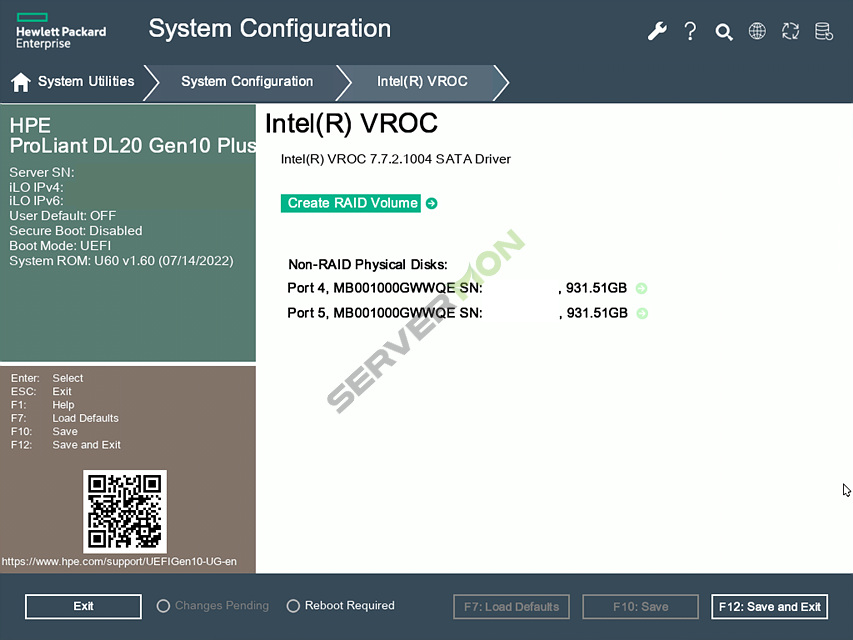Select the System Utilities breadcrumb
The height and width of the screenshot is (640, 853).
[86, 82]
